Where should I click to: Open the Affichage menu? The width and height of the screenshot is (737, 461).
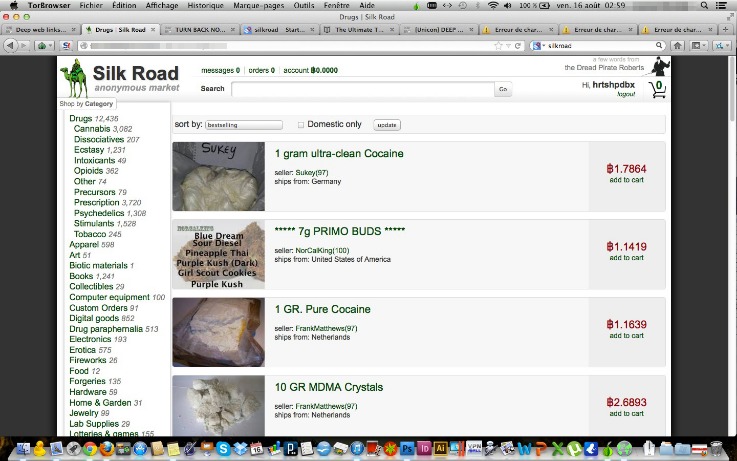point(162,5)
